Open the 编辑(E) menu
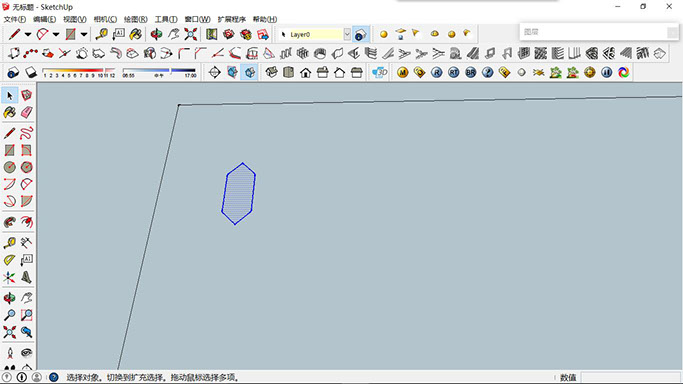Viewport: 683px width, 384px height. [x=44, y=19]
